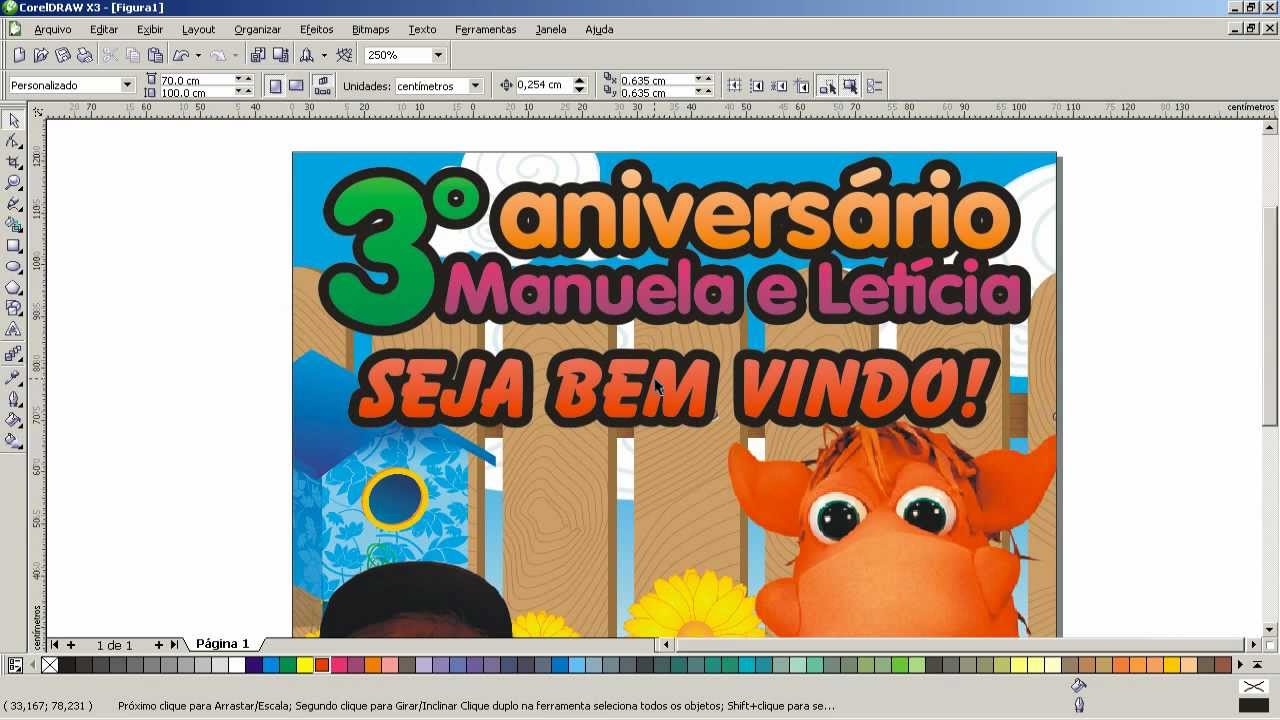Image resolution: width=1280 pixels, height=720 pixels.
Task: Open the Bitmaps menu
Action: (x=370, y=29)
